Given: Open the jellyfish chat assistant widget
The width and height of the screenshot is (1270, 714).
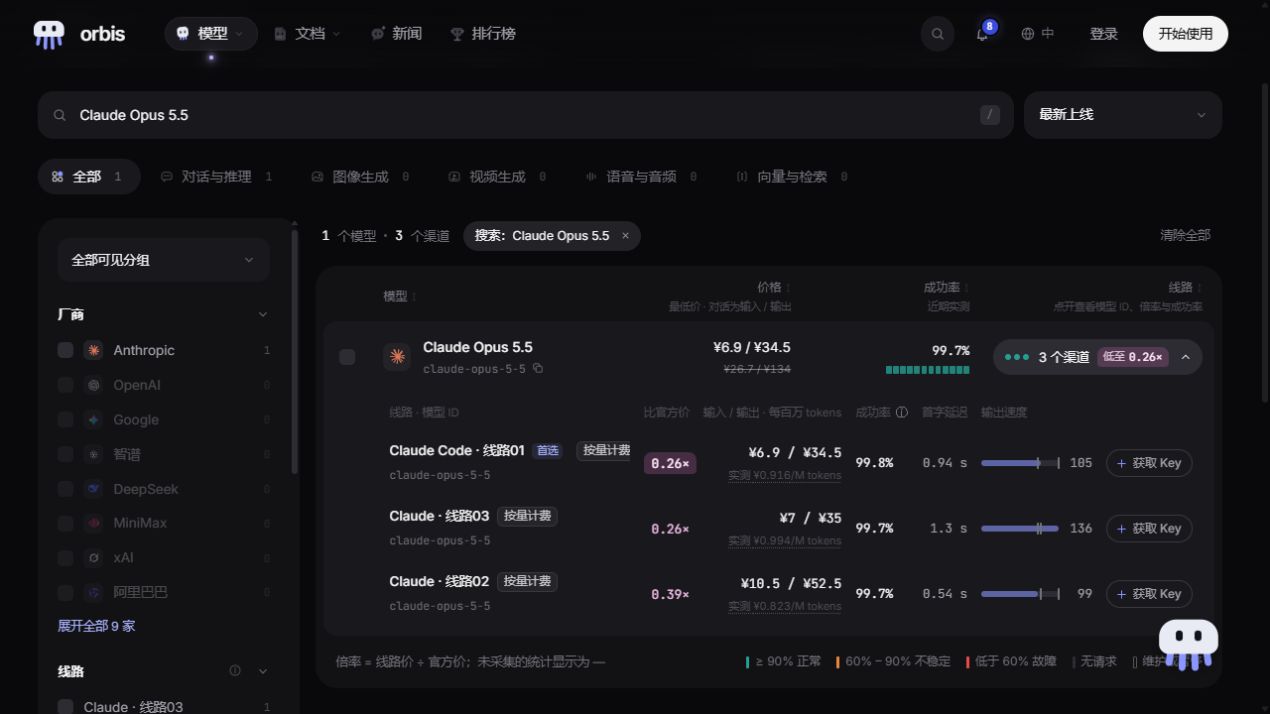Looking at the screenshot, I should pyautogui.click(x=1188, y=645).
